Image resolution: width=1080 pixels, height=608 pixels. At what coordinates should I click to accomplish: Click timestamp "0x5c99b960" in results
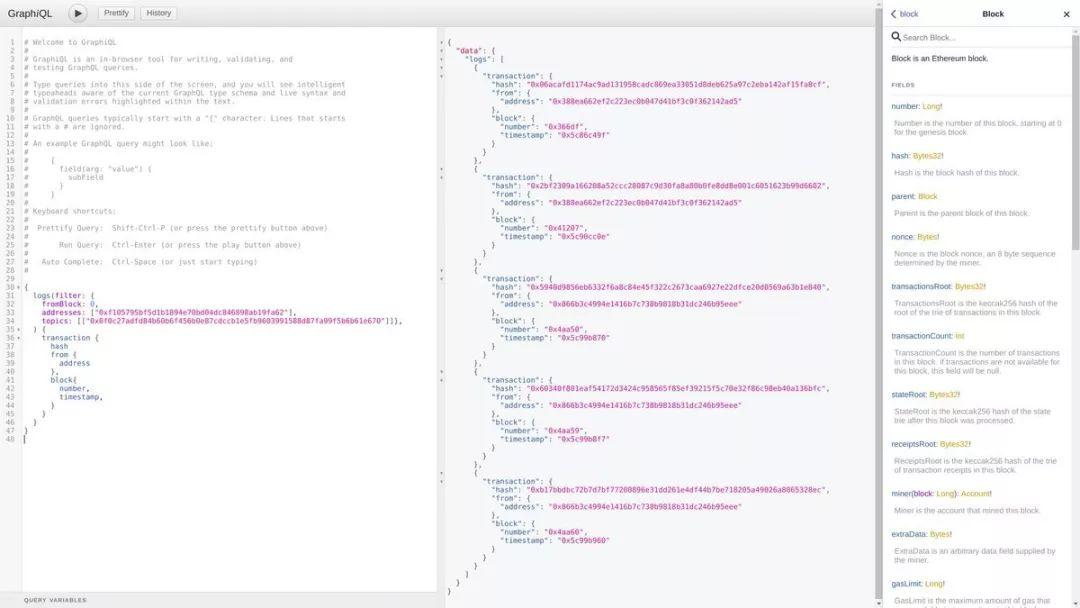click(x=583, y=541)
